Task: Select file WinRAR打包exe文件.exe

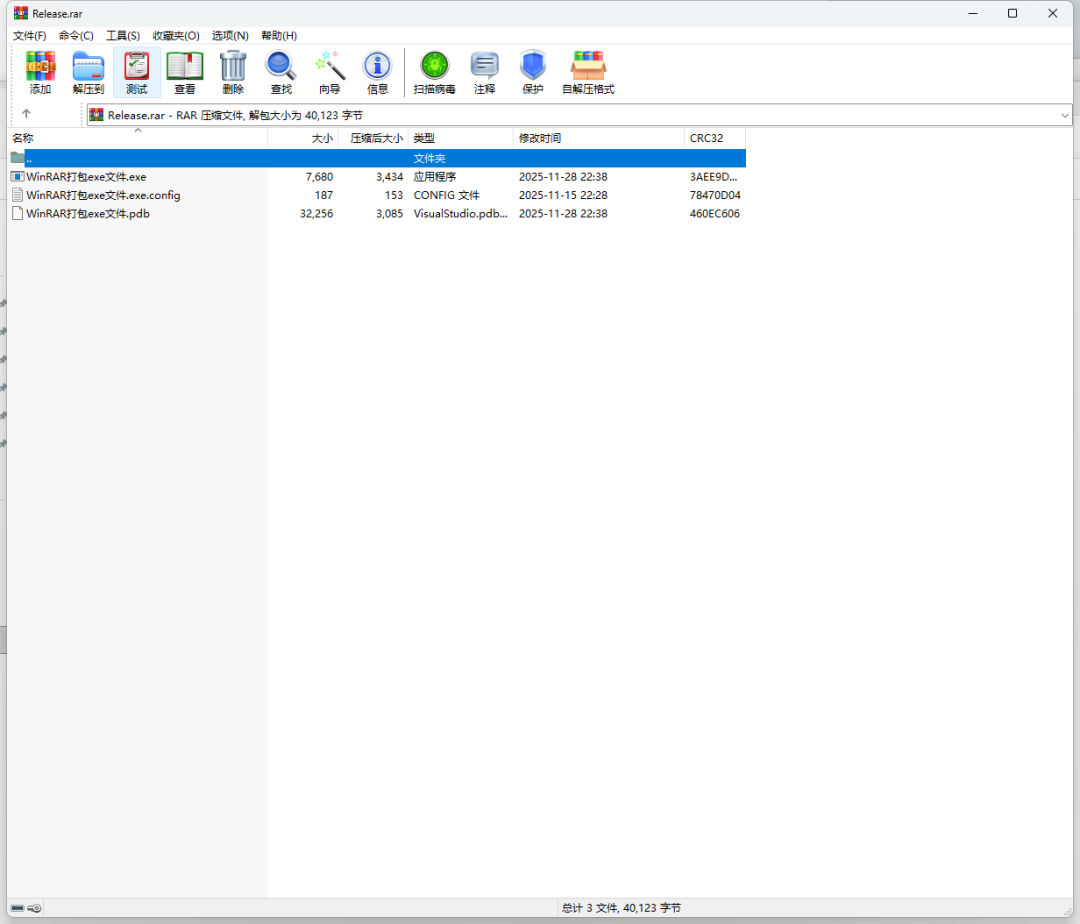Action: tap(86, 177)
